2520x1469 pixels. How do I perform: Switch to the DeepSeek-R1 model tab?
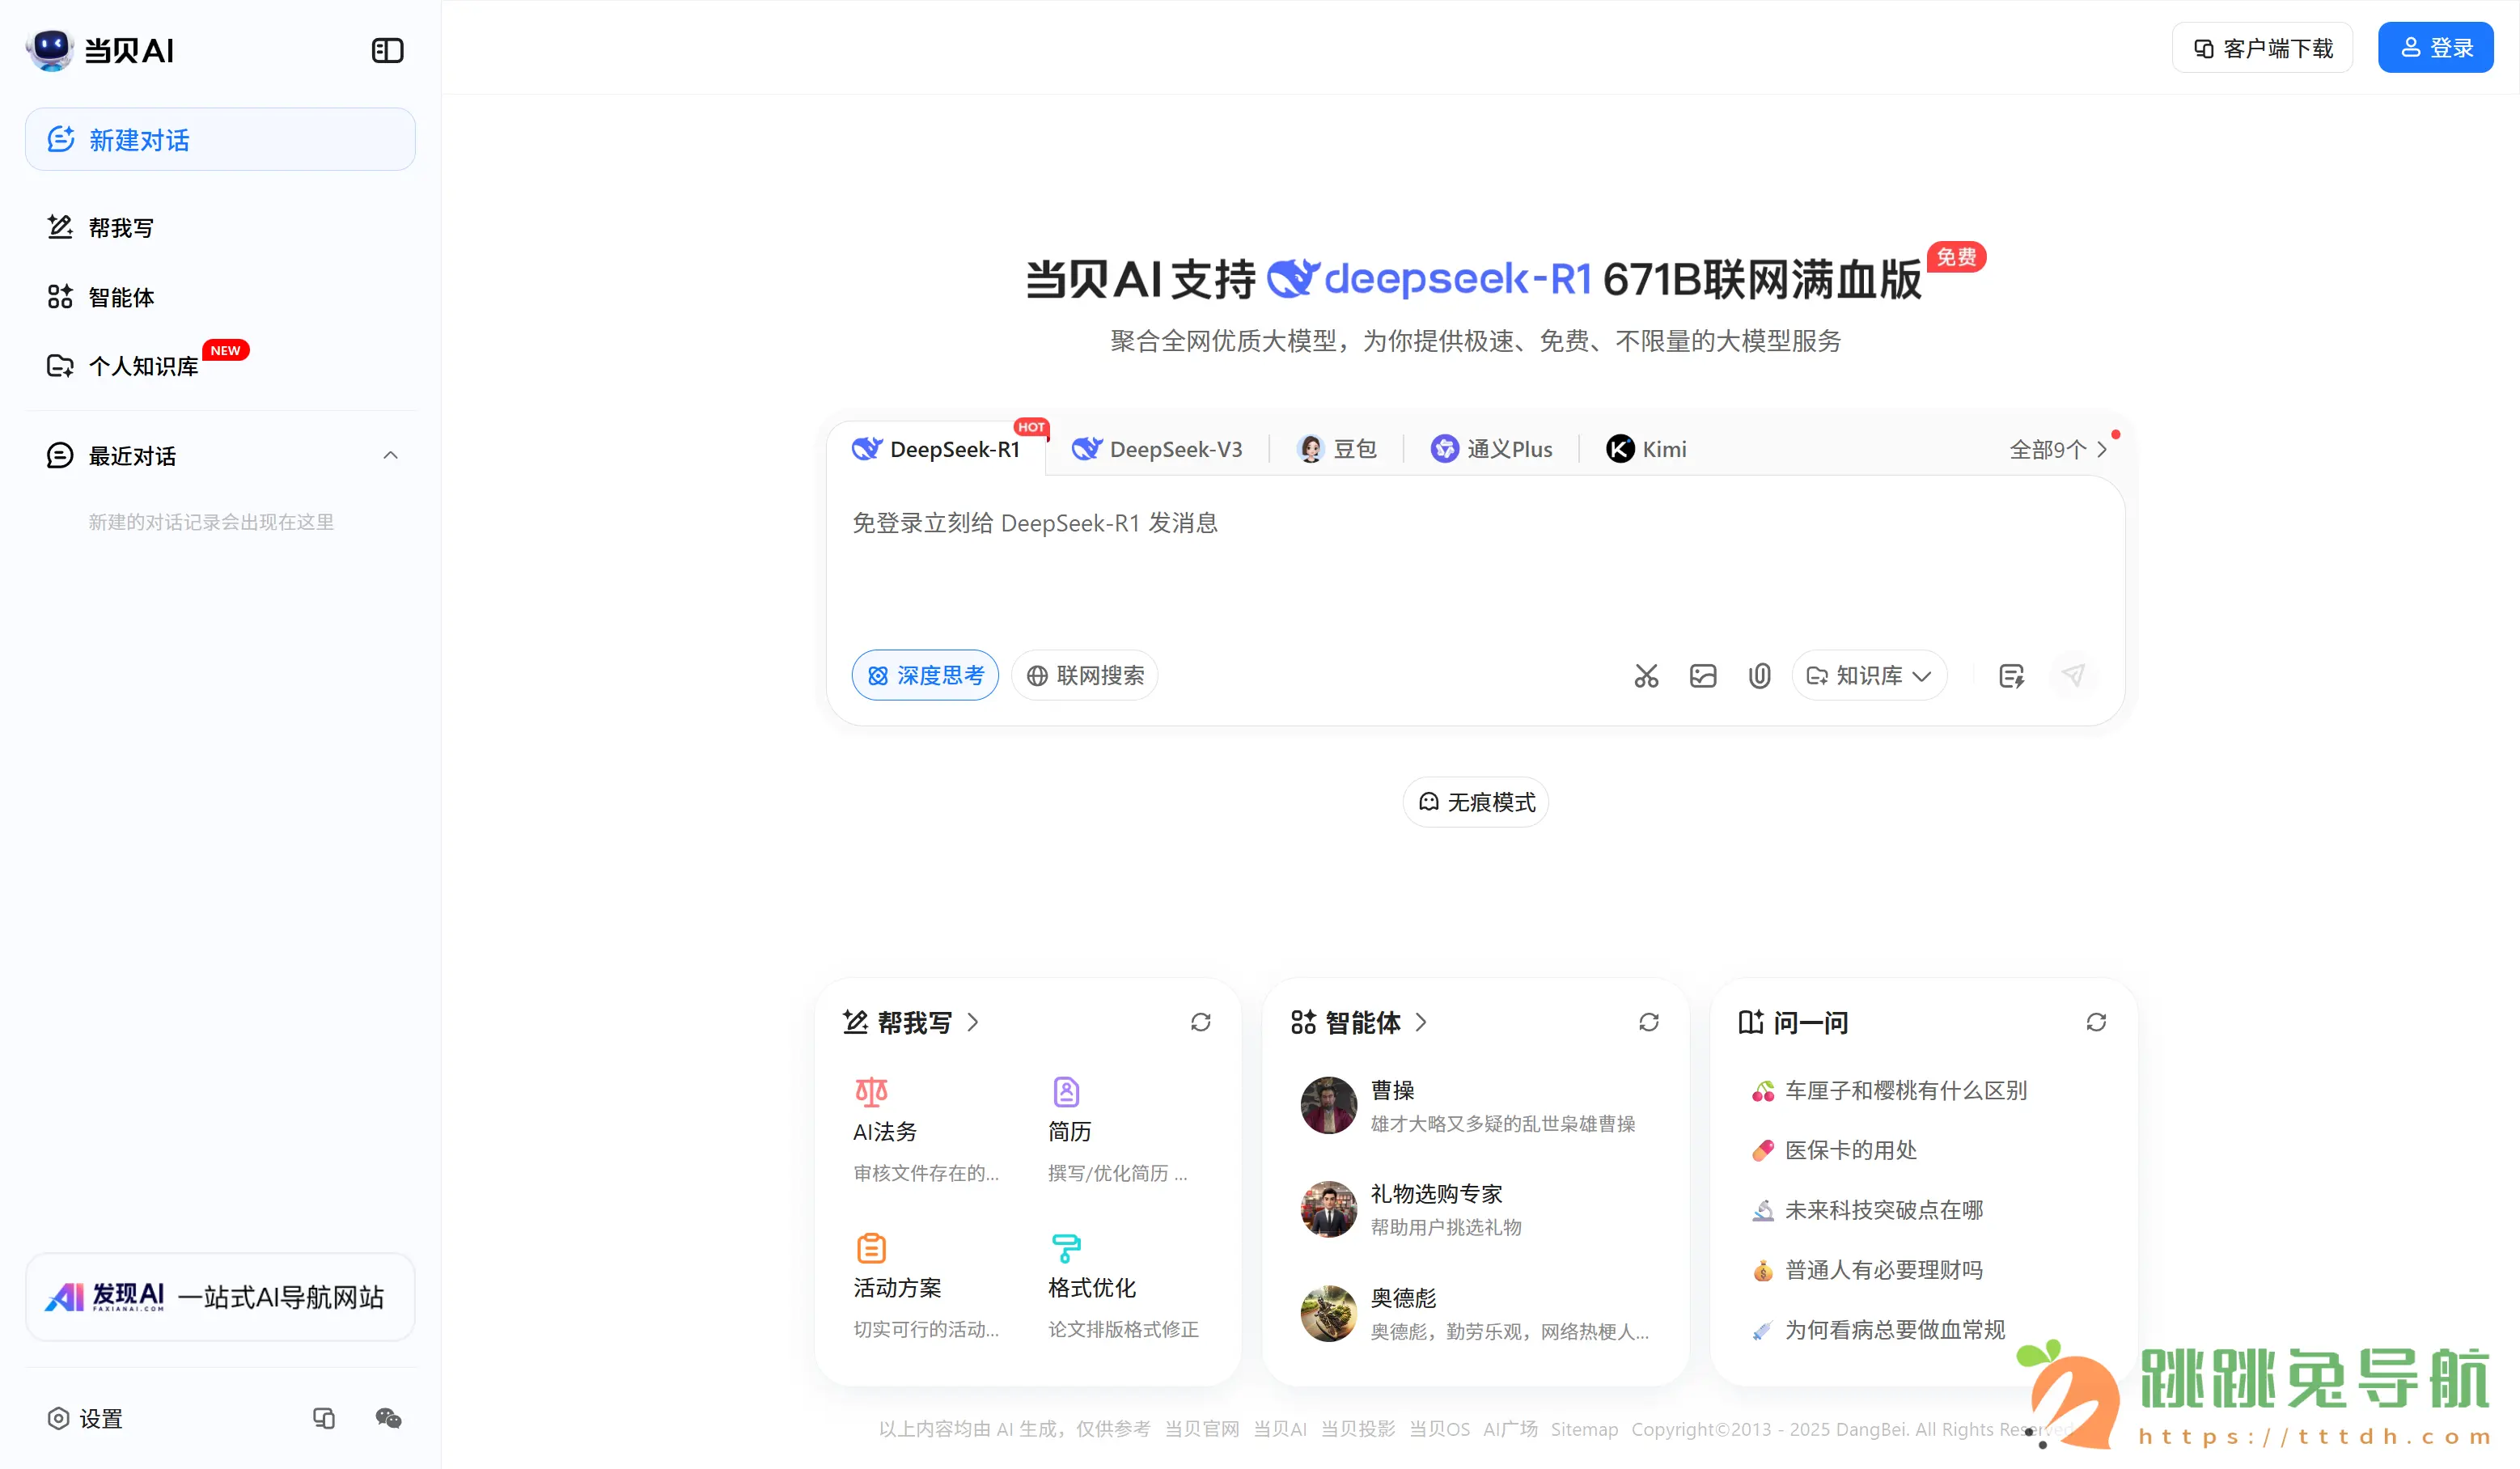coord(936,450)
